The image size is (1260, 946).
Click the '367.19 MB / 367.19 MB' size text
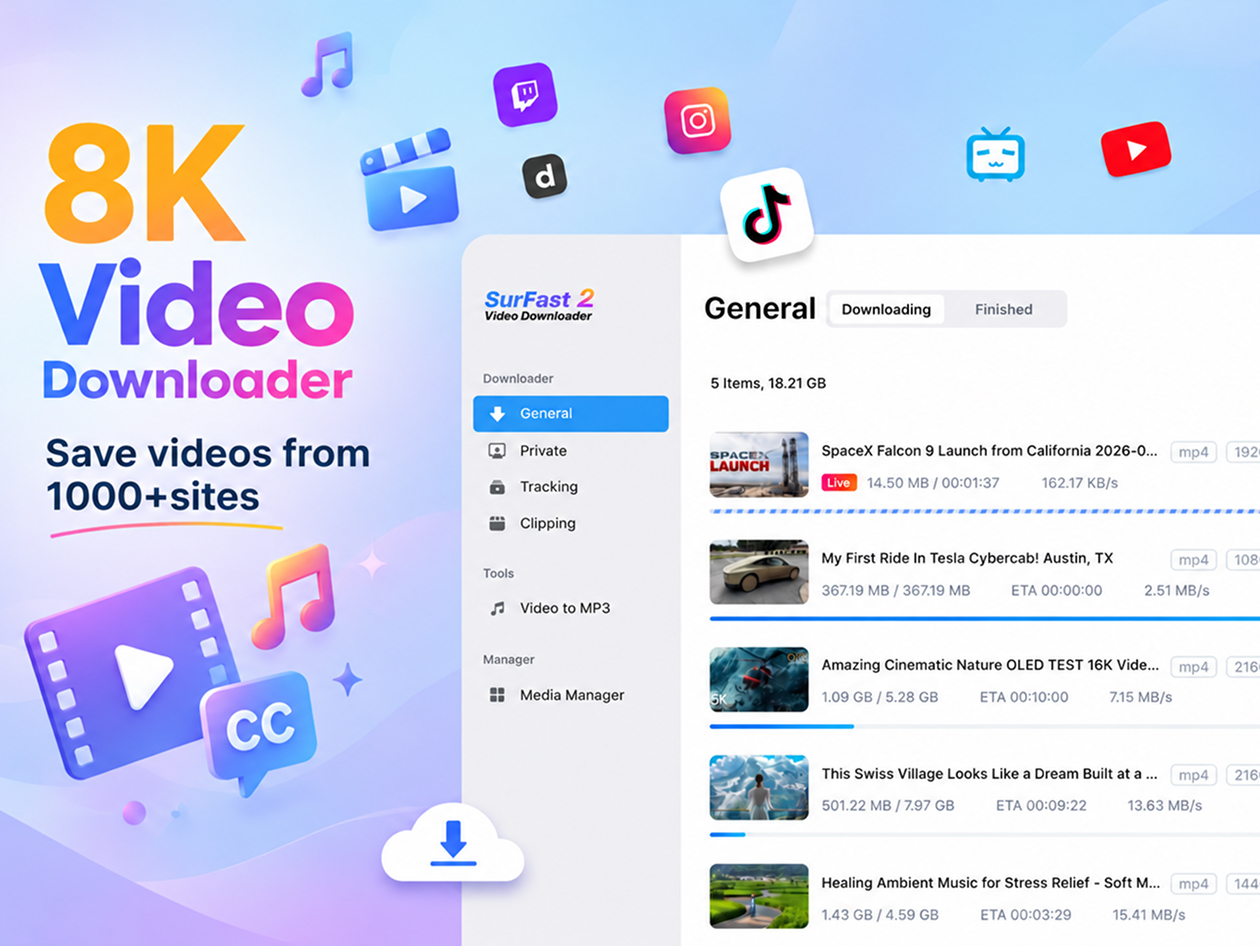896,590
